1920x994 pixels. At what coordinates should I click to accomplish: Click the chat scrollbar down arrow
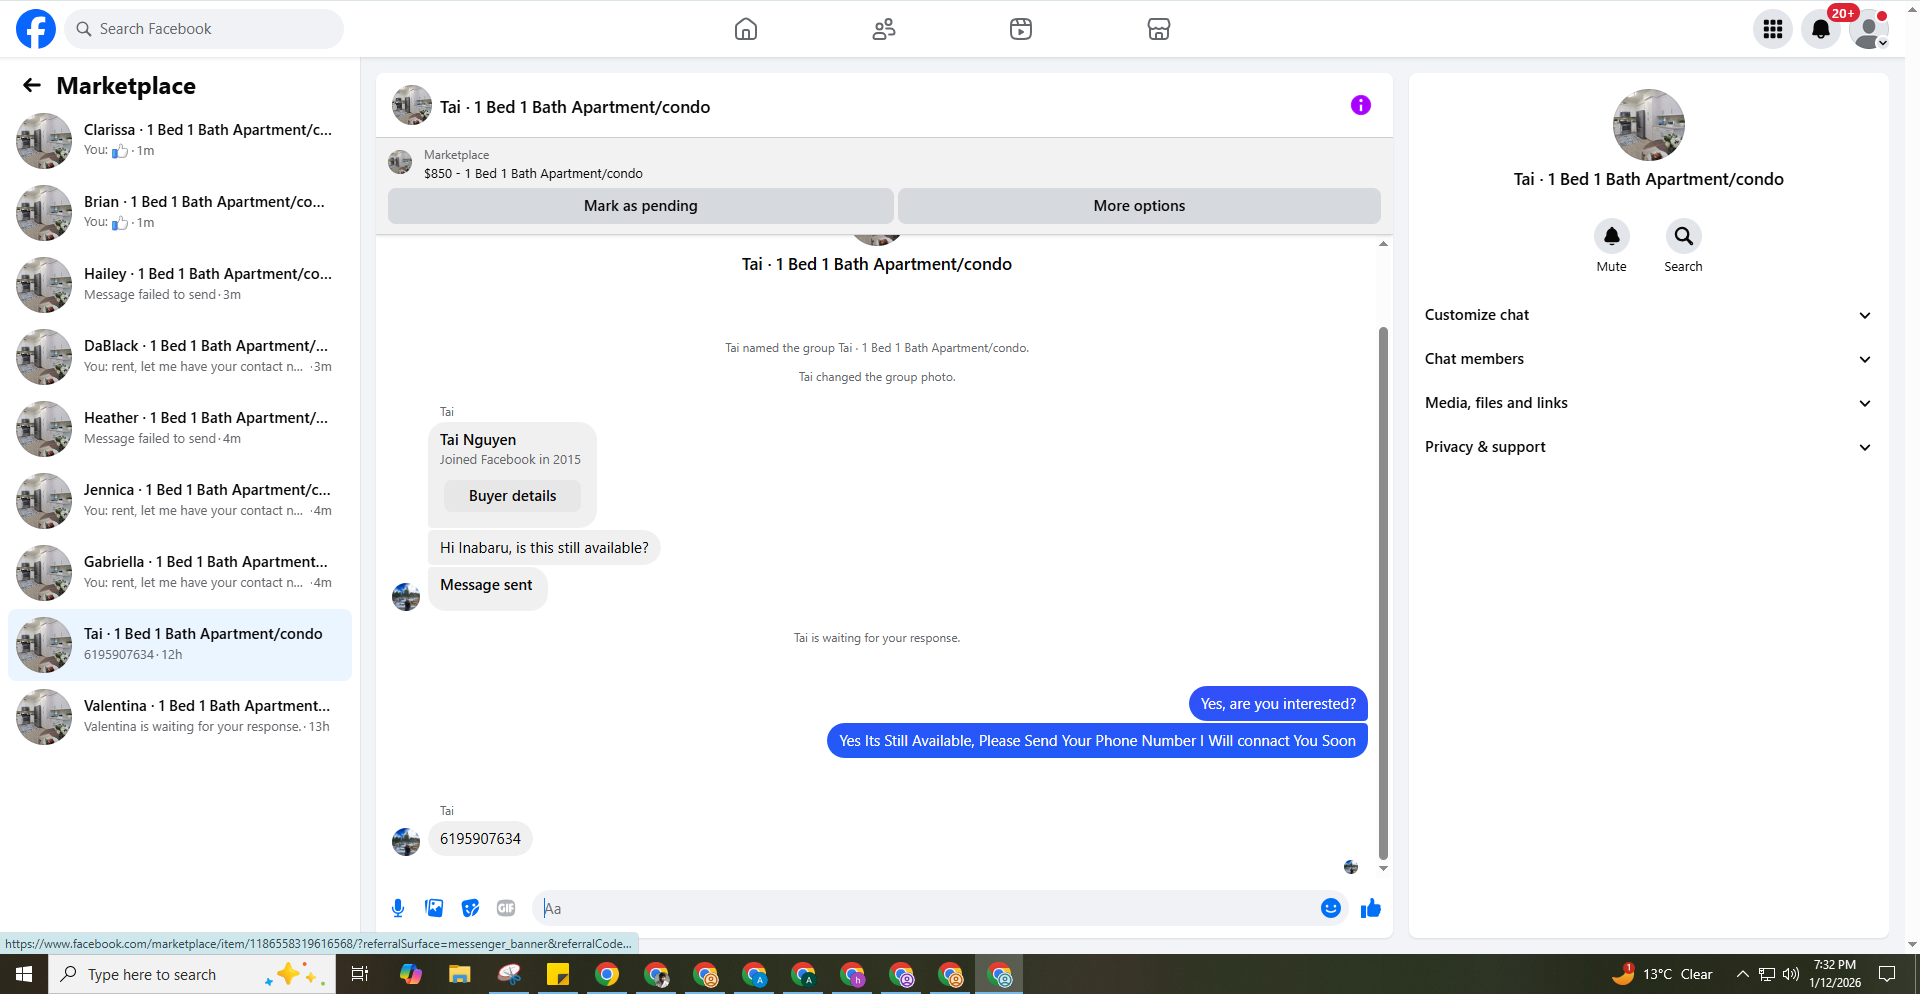click(1383, 869)
